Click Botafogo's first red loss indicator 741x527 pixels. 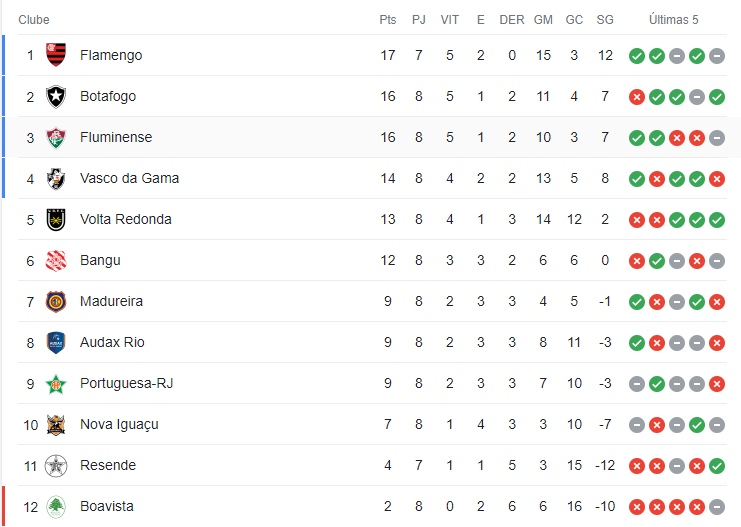coord(637,97)
